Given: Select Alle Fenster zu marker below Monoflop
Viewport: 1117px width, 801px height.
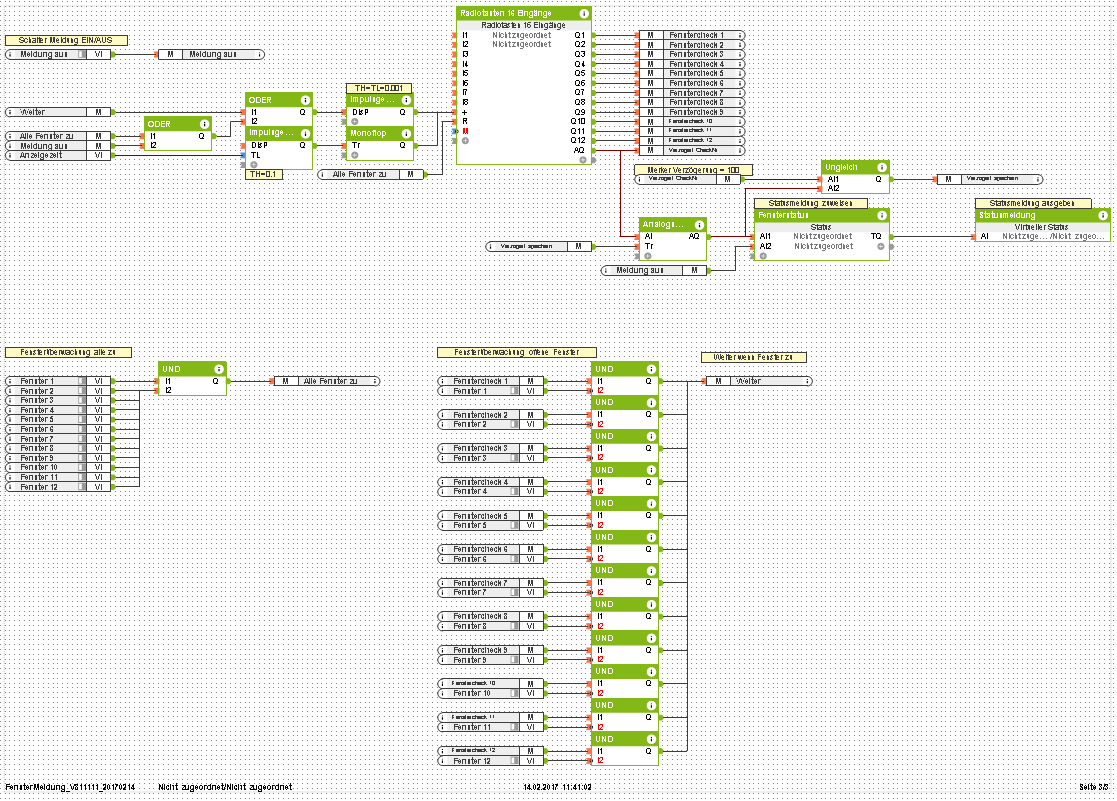Looking at the screenshot, I should pyautogui.click(x=370, y=174).
